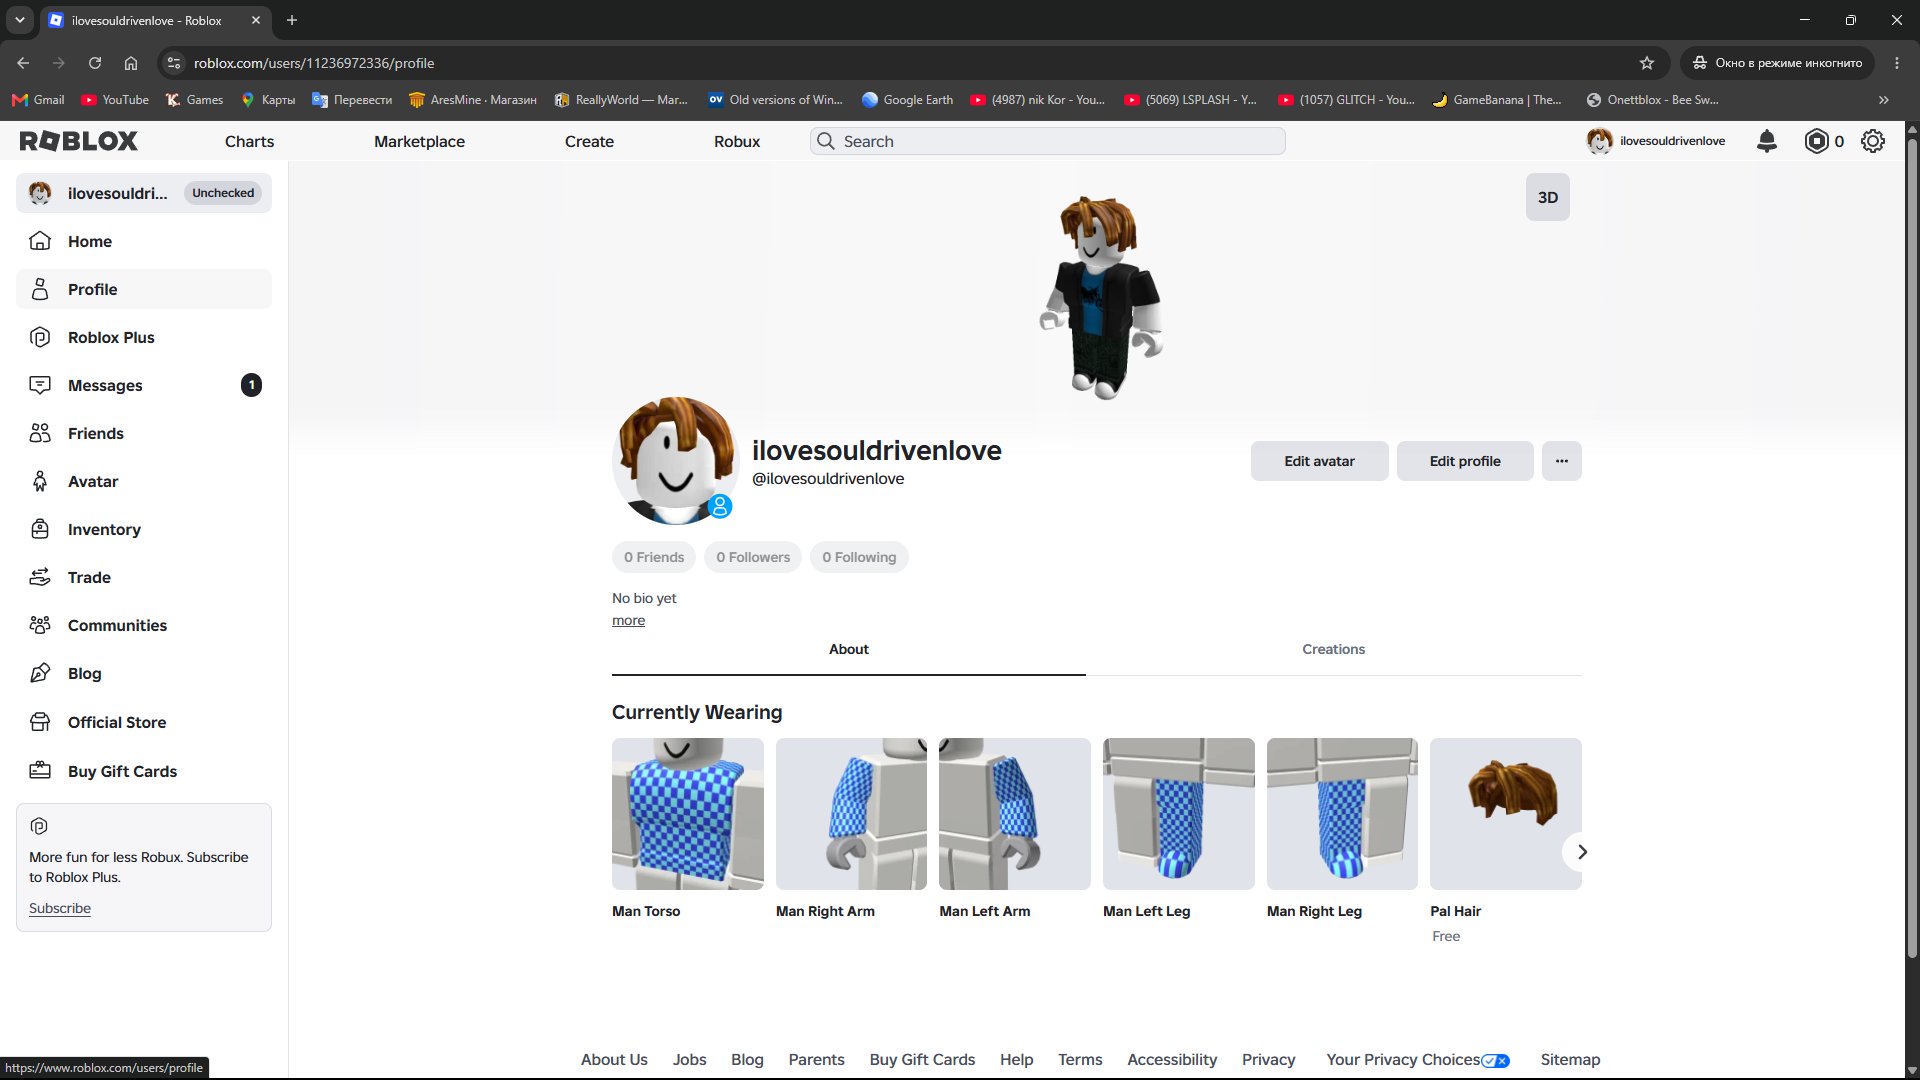This screenshot has width=1920, height=1080.
Task: Expand the hidden bookmarks overflow chevron
Action: (x=1884, y=100)
